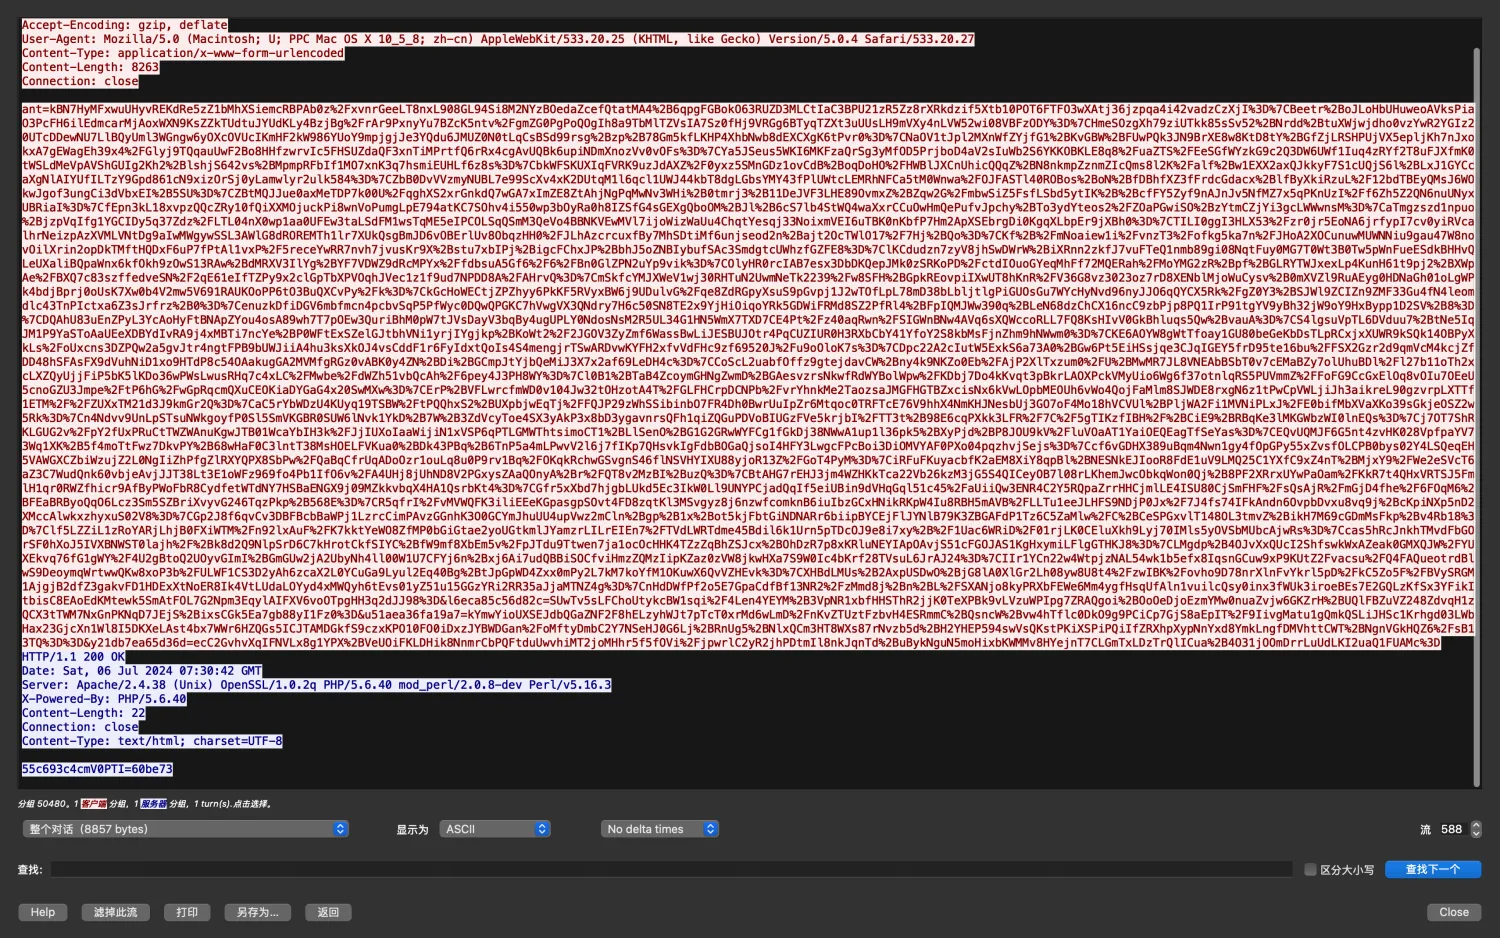Click the 查找下一个 find next button
Screen dimensions: 1500x938
coord(1432,870)
